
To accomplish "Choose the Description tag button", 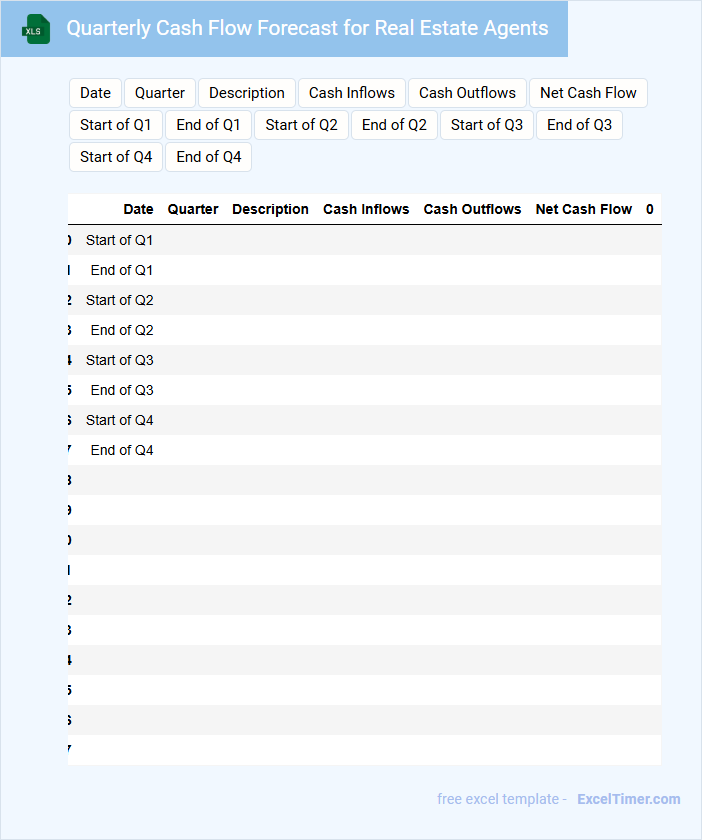I will (247, 93).
